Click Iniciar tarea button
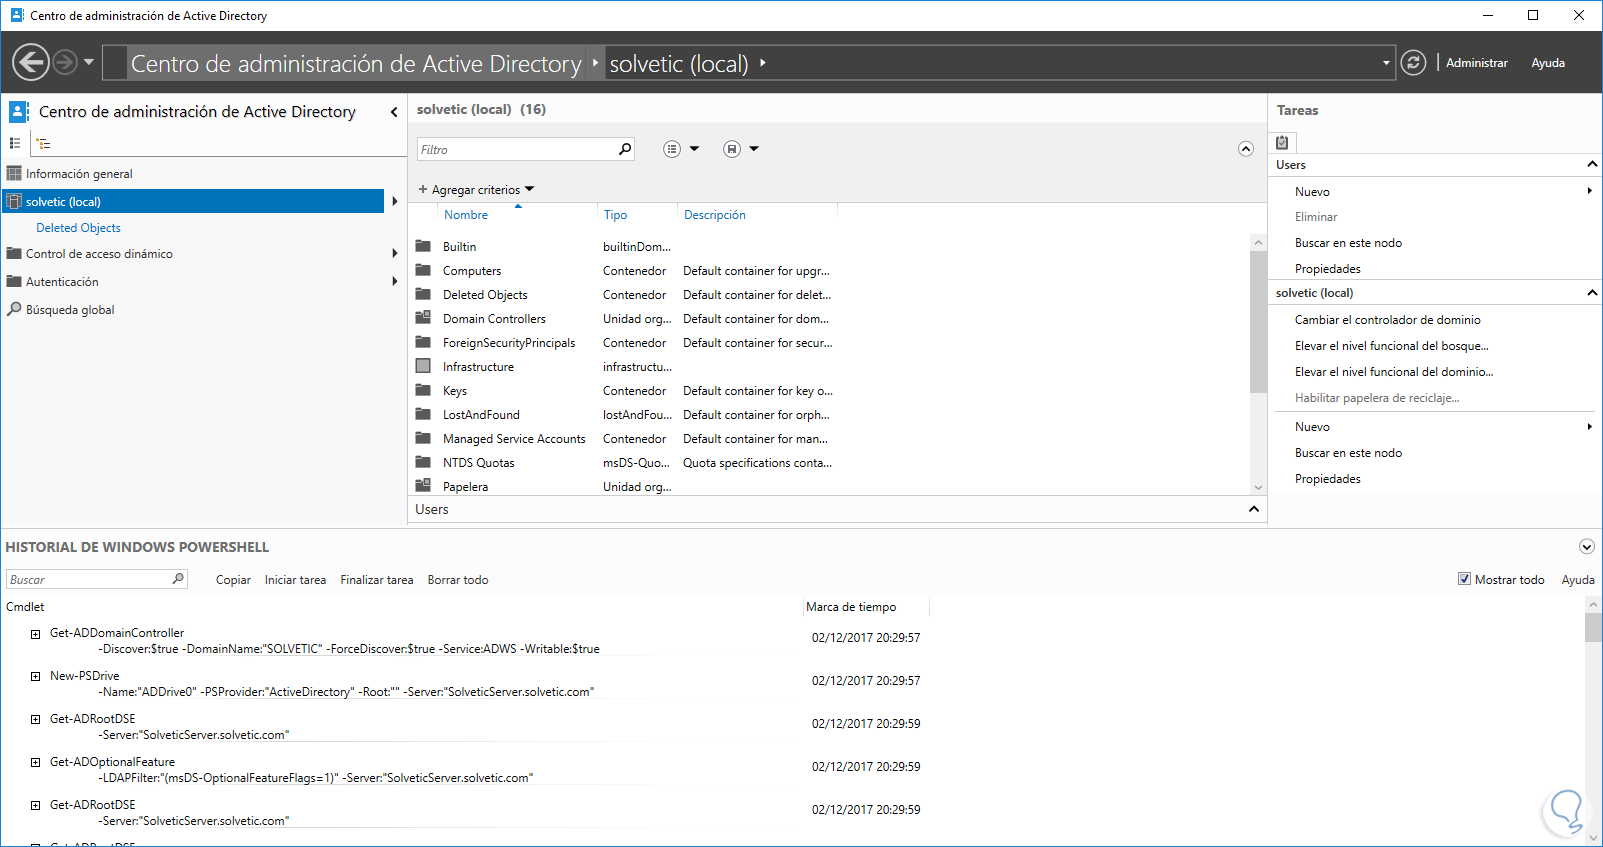Screen dimensions: 1603x847 coord(295,580)
